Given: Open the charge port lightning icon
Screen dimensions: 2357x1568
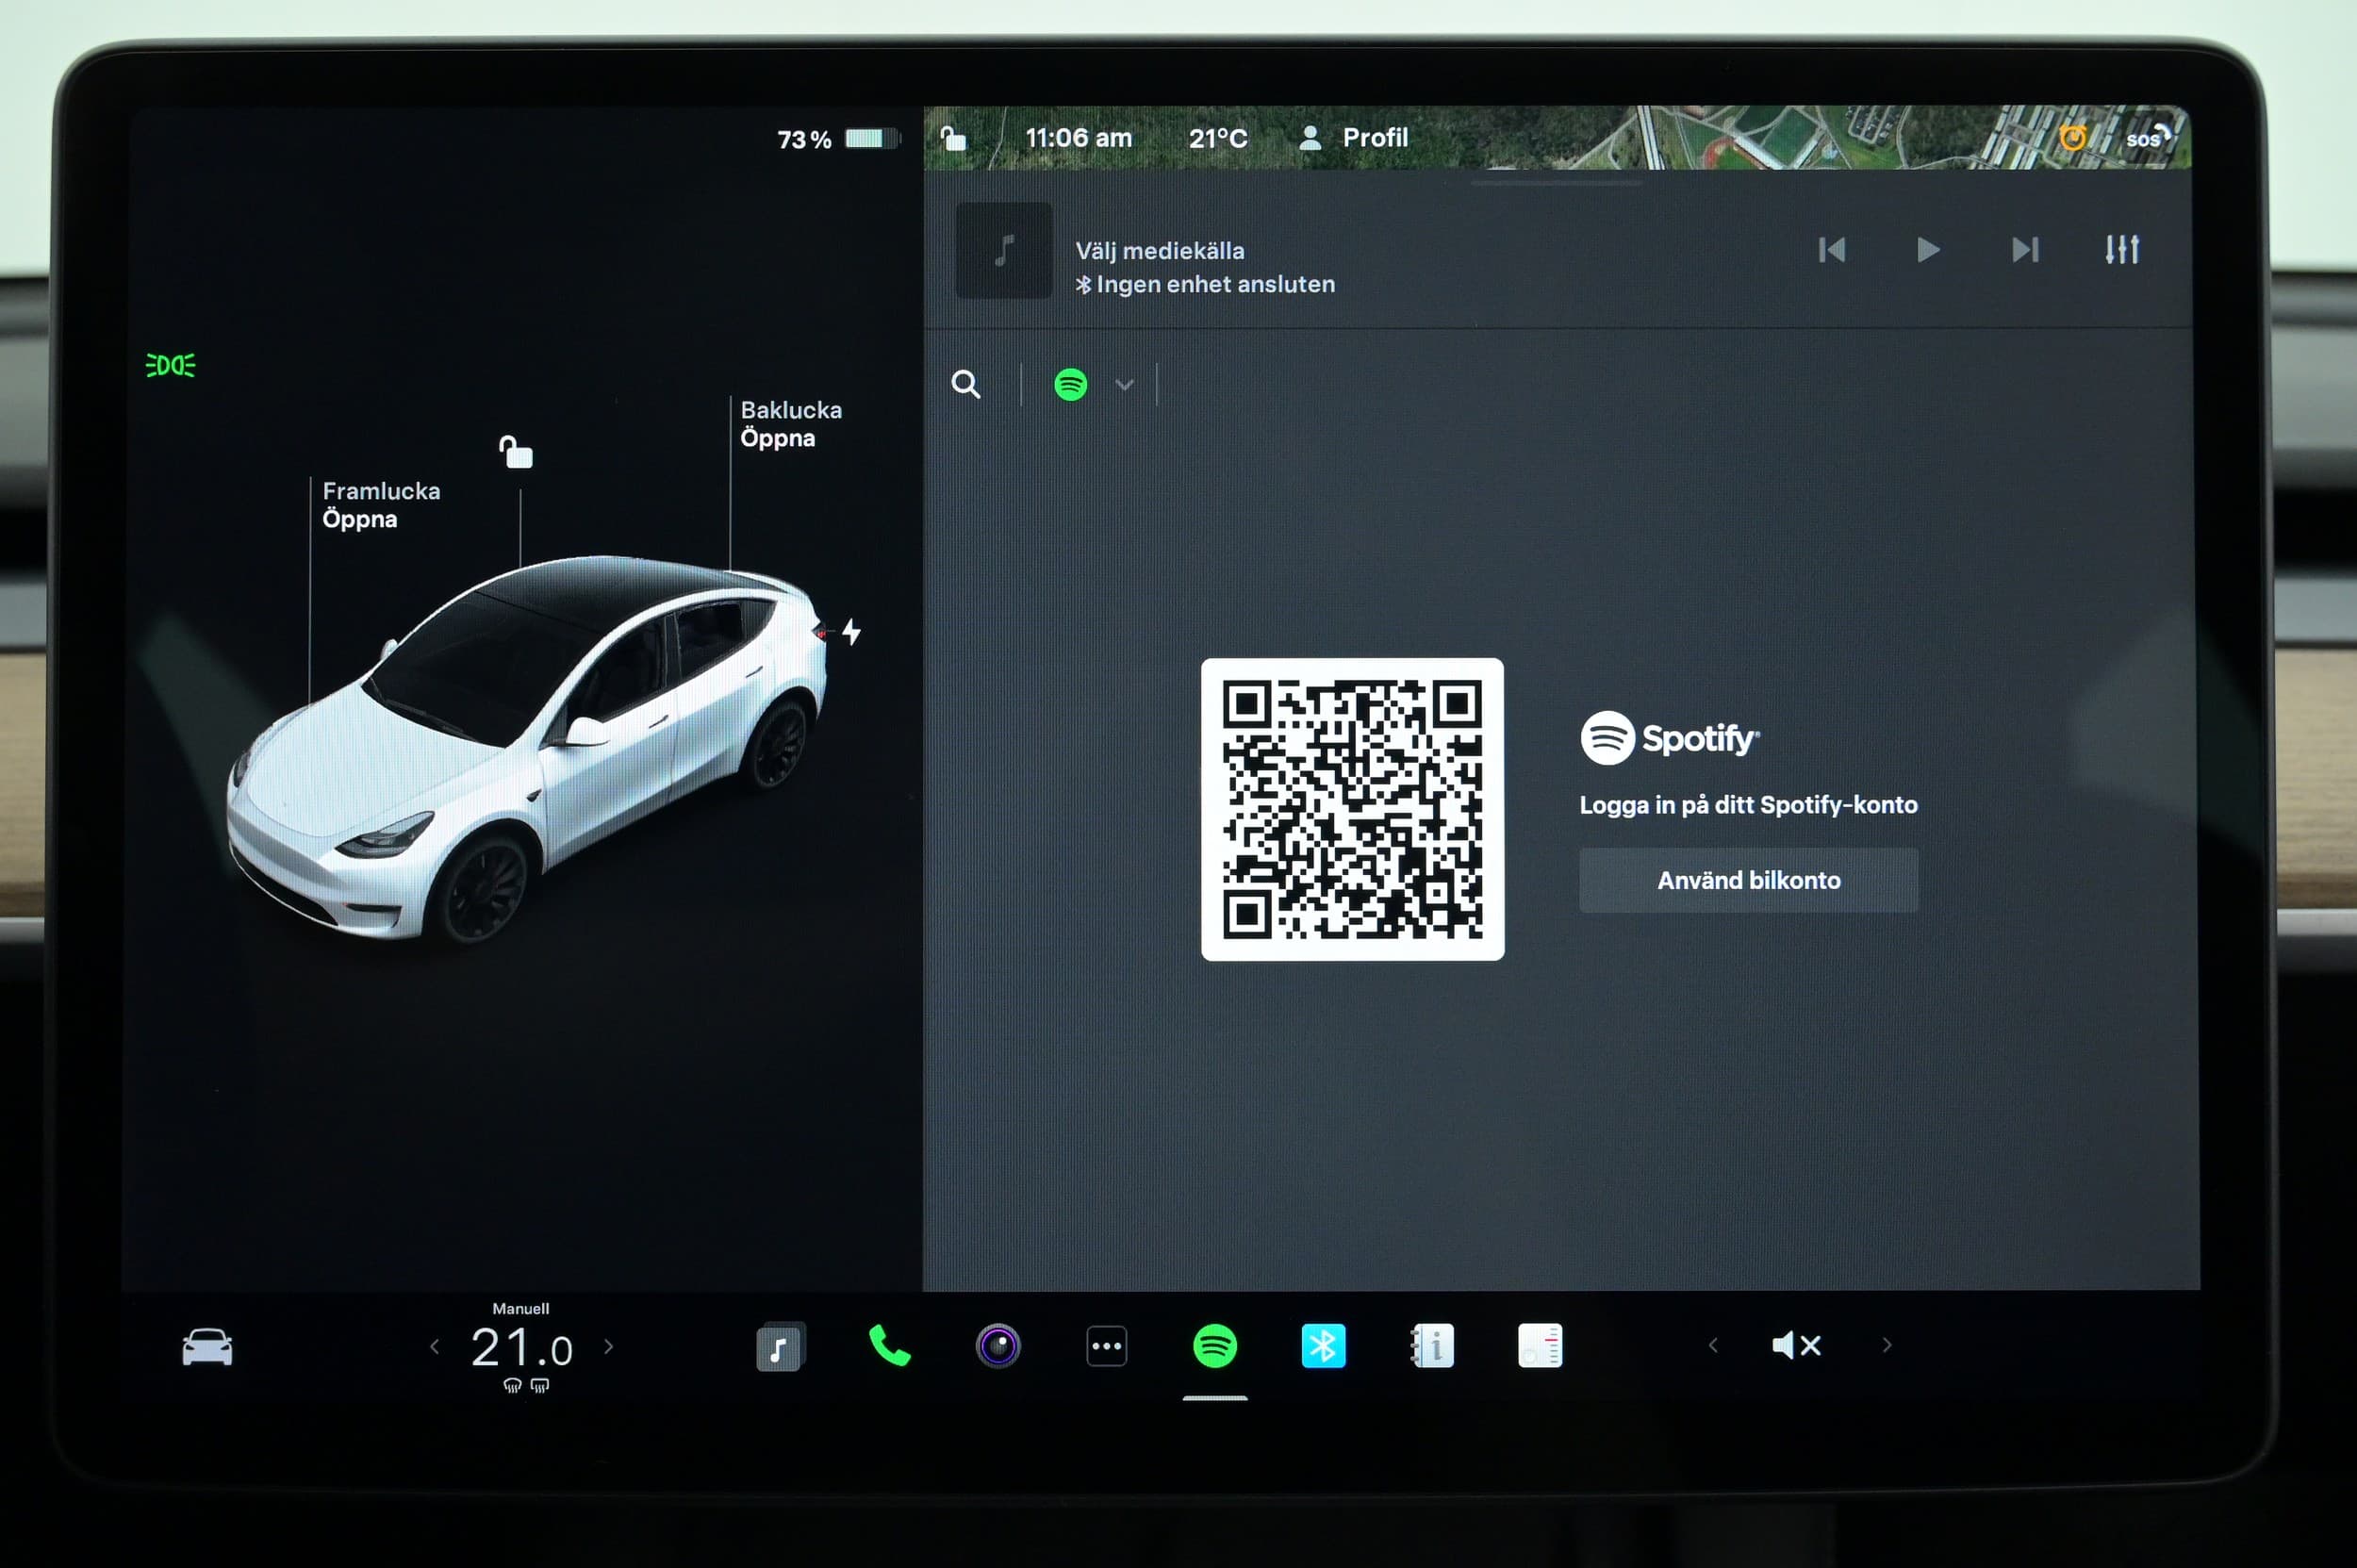Looking at the screenshot, I should click(x=851, y=632).
